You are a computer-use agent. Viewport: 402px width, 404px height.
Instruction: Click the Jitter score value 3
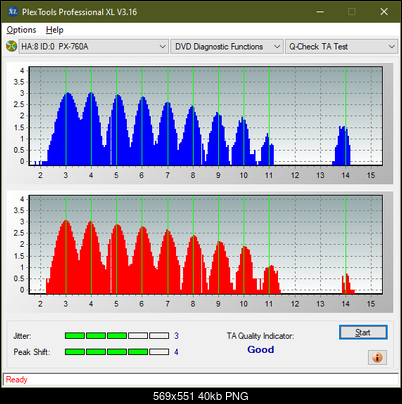(x=176, y=336)
